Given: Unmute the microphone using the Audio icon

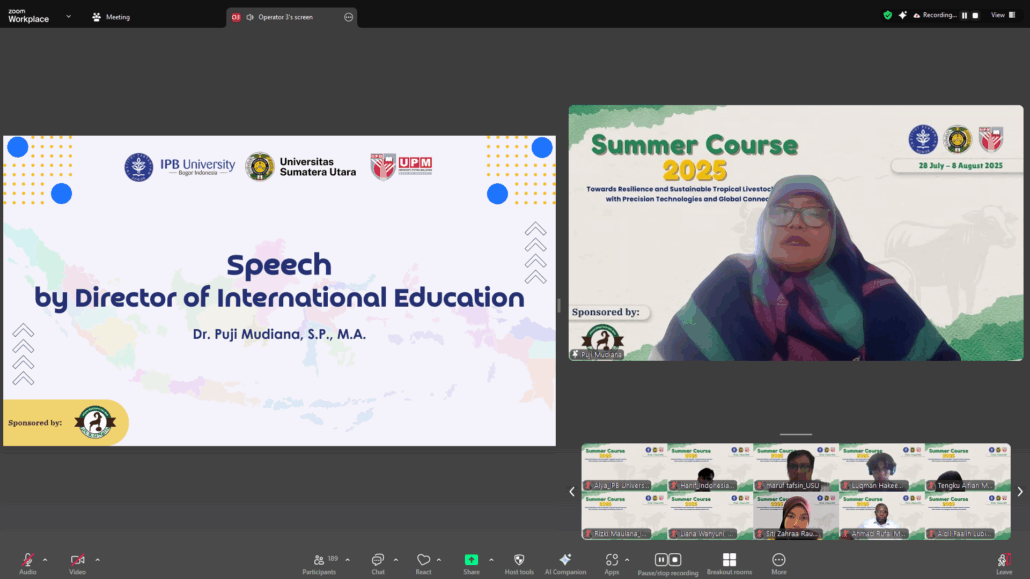Looking at the screenshot, I should click(28, 560).
